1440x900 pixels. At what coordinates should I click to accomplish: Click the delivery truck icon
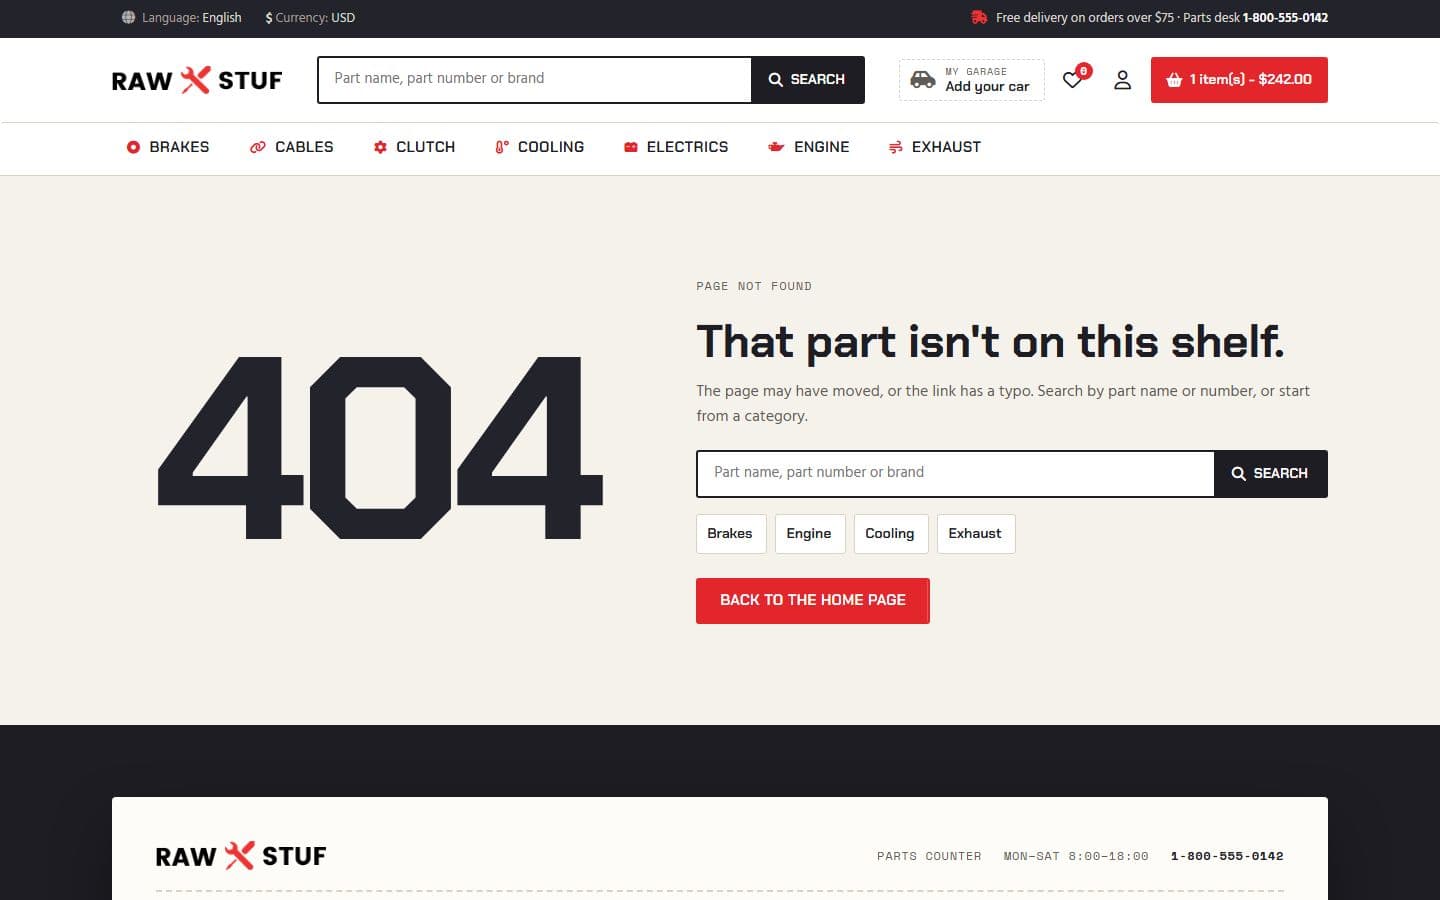tap(979, 18)
